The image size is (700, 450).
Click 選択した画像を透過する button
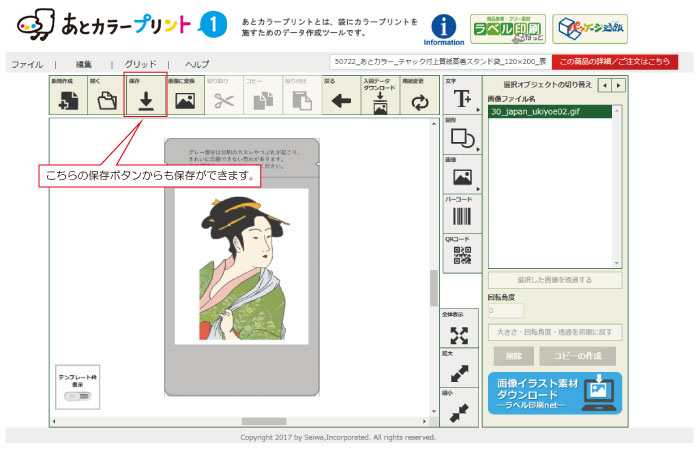pyautogui.click(x=554, y=280)
